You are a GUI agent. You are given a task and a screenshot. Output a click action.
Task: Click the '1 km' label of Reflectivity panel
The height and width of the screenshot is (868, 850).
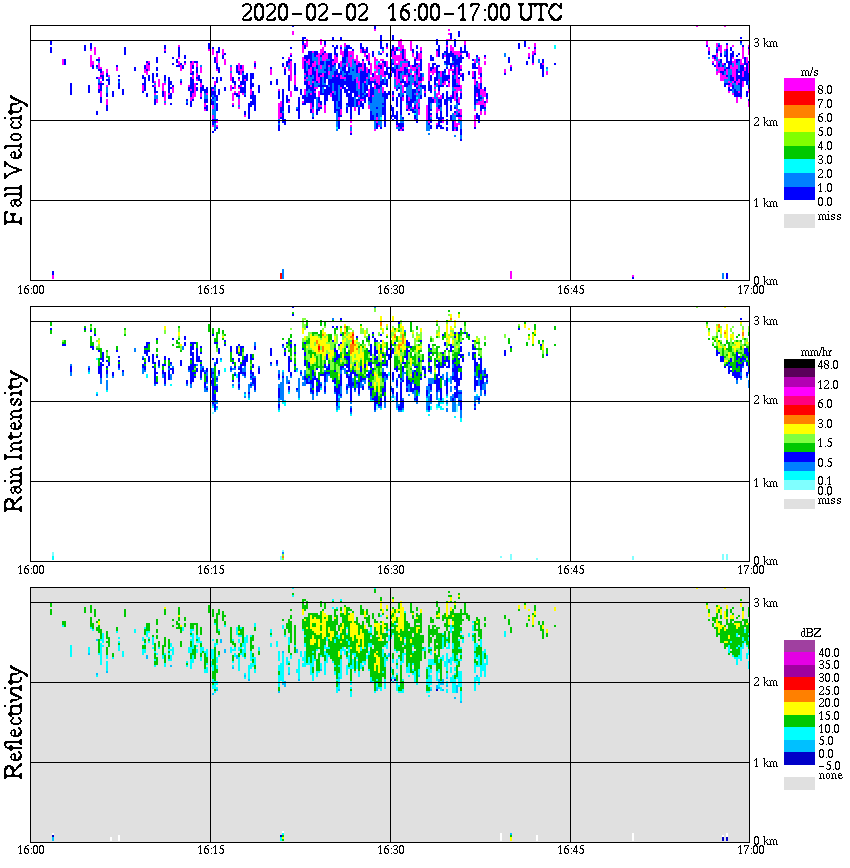pos(765,763)
